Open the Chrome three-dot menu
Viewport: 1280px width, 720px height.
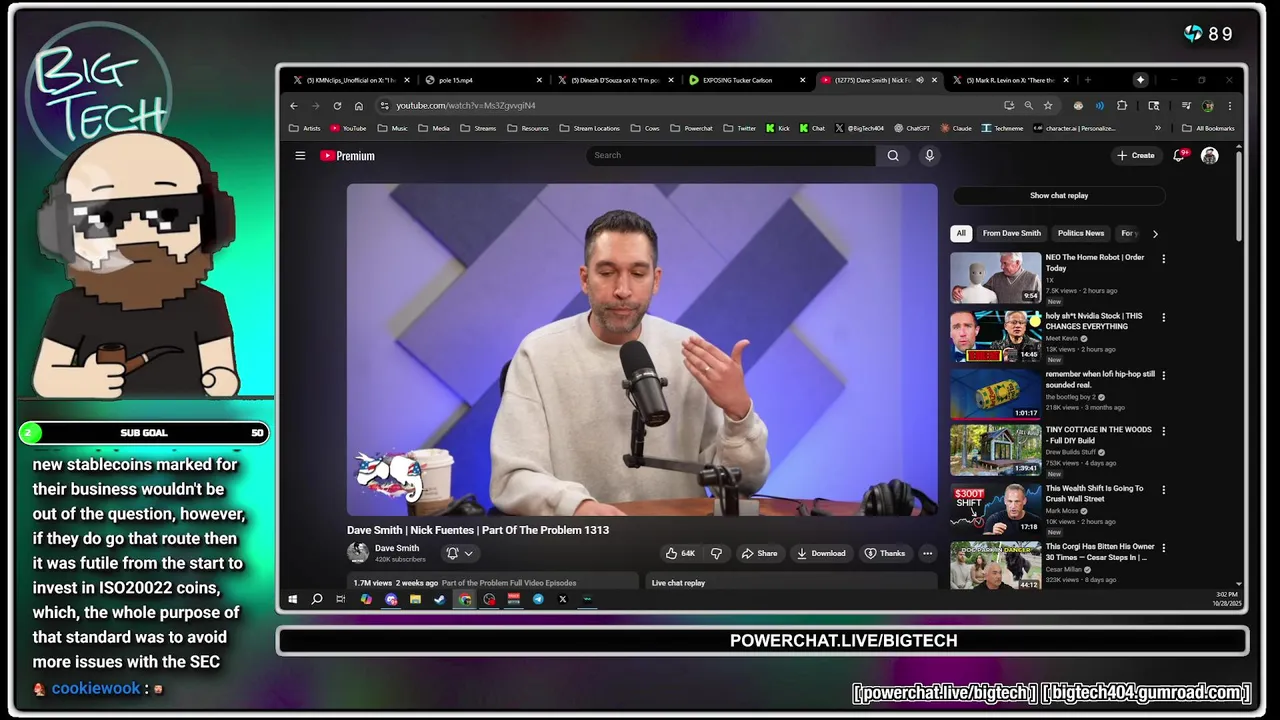click(x=1230, y=105)
